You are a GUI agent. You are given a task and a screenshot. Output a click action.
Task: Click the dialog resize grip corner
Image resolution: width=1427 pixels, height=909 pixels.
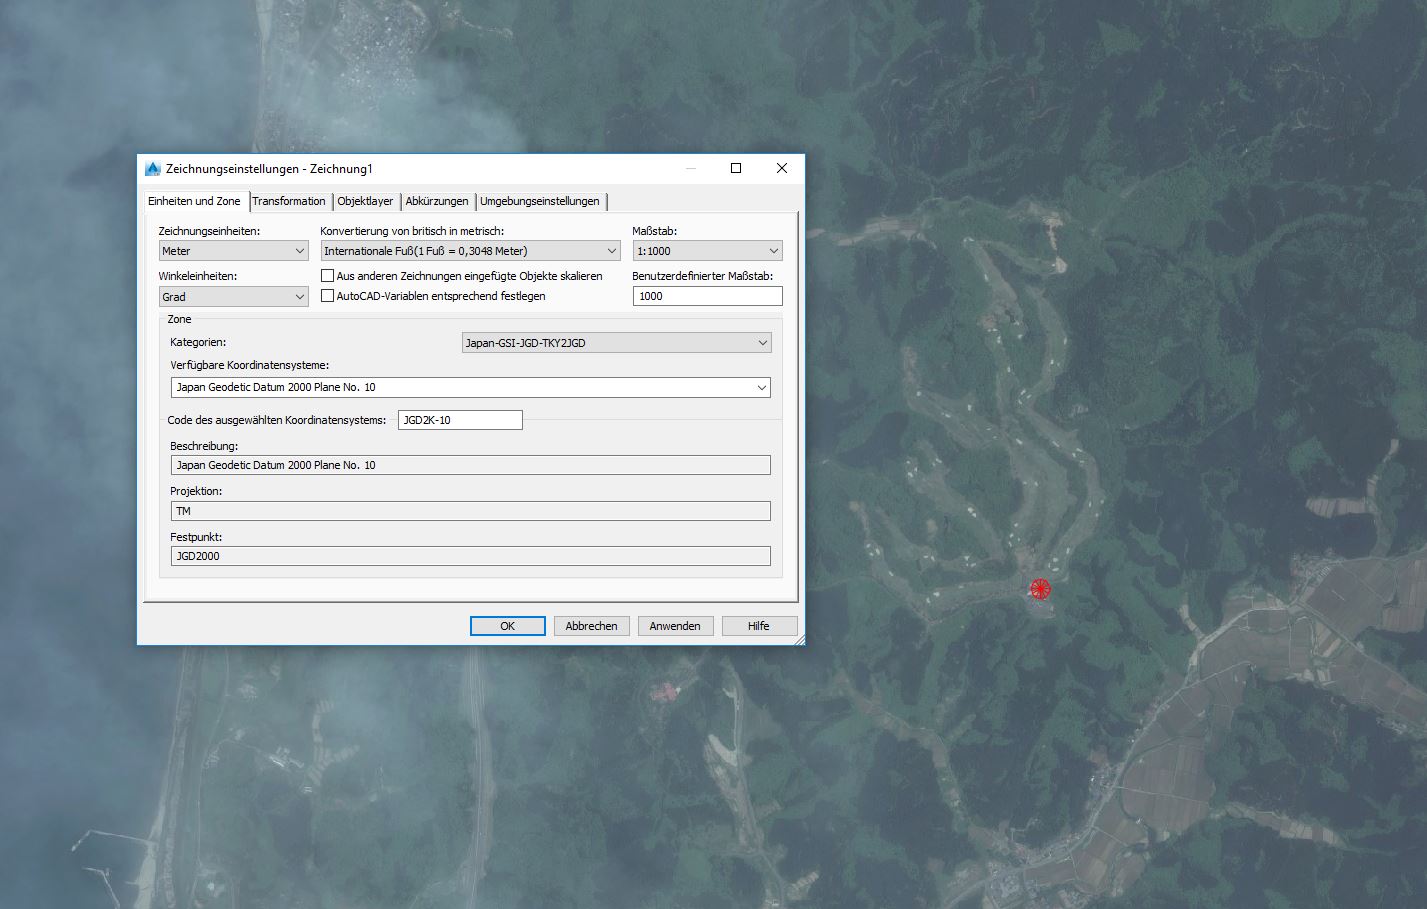[799, 640]
